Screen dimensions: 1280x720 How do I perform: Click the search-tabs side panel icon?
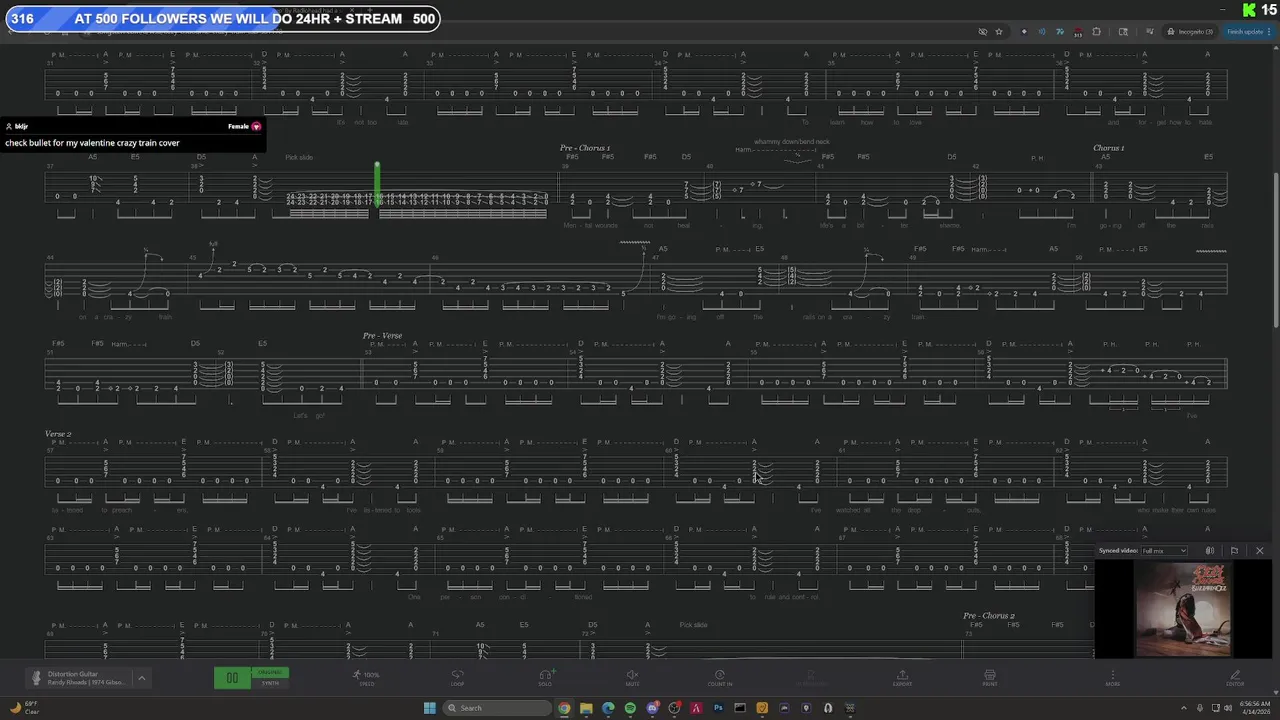tap(1123, 32)
